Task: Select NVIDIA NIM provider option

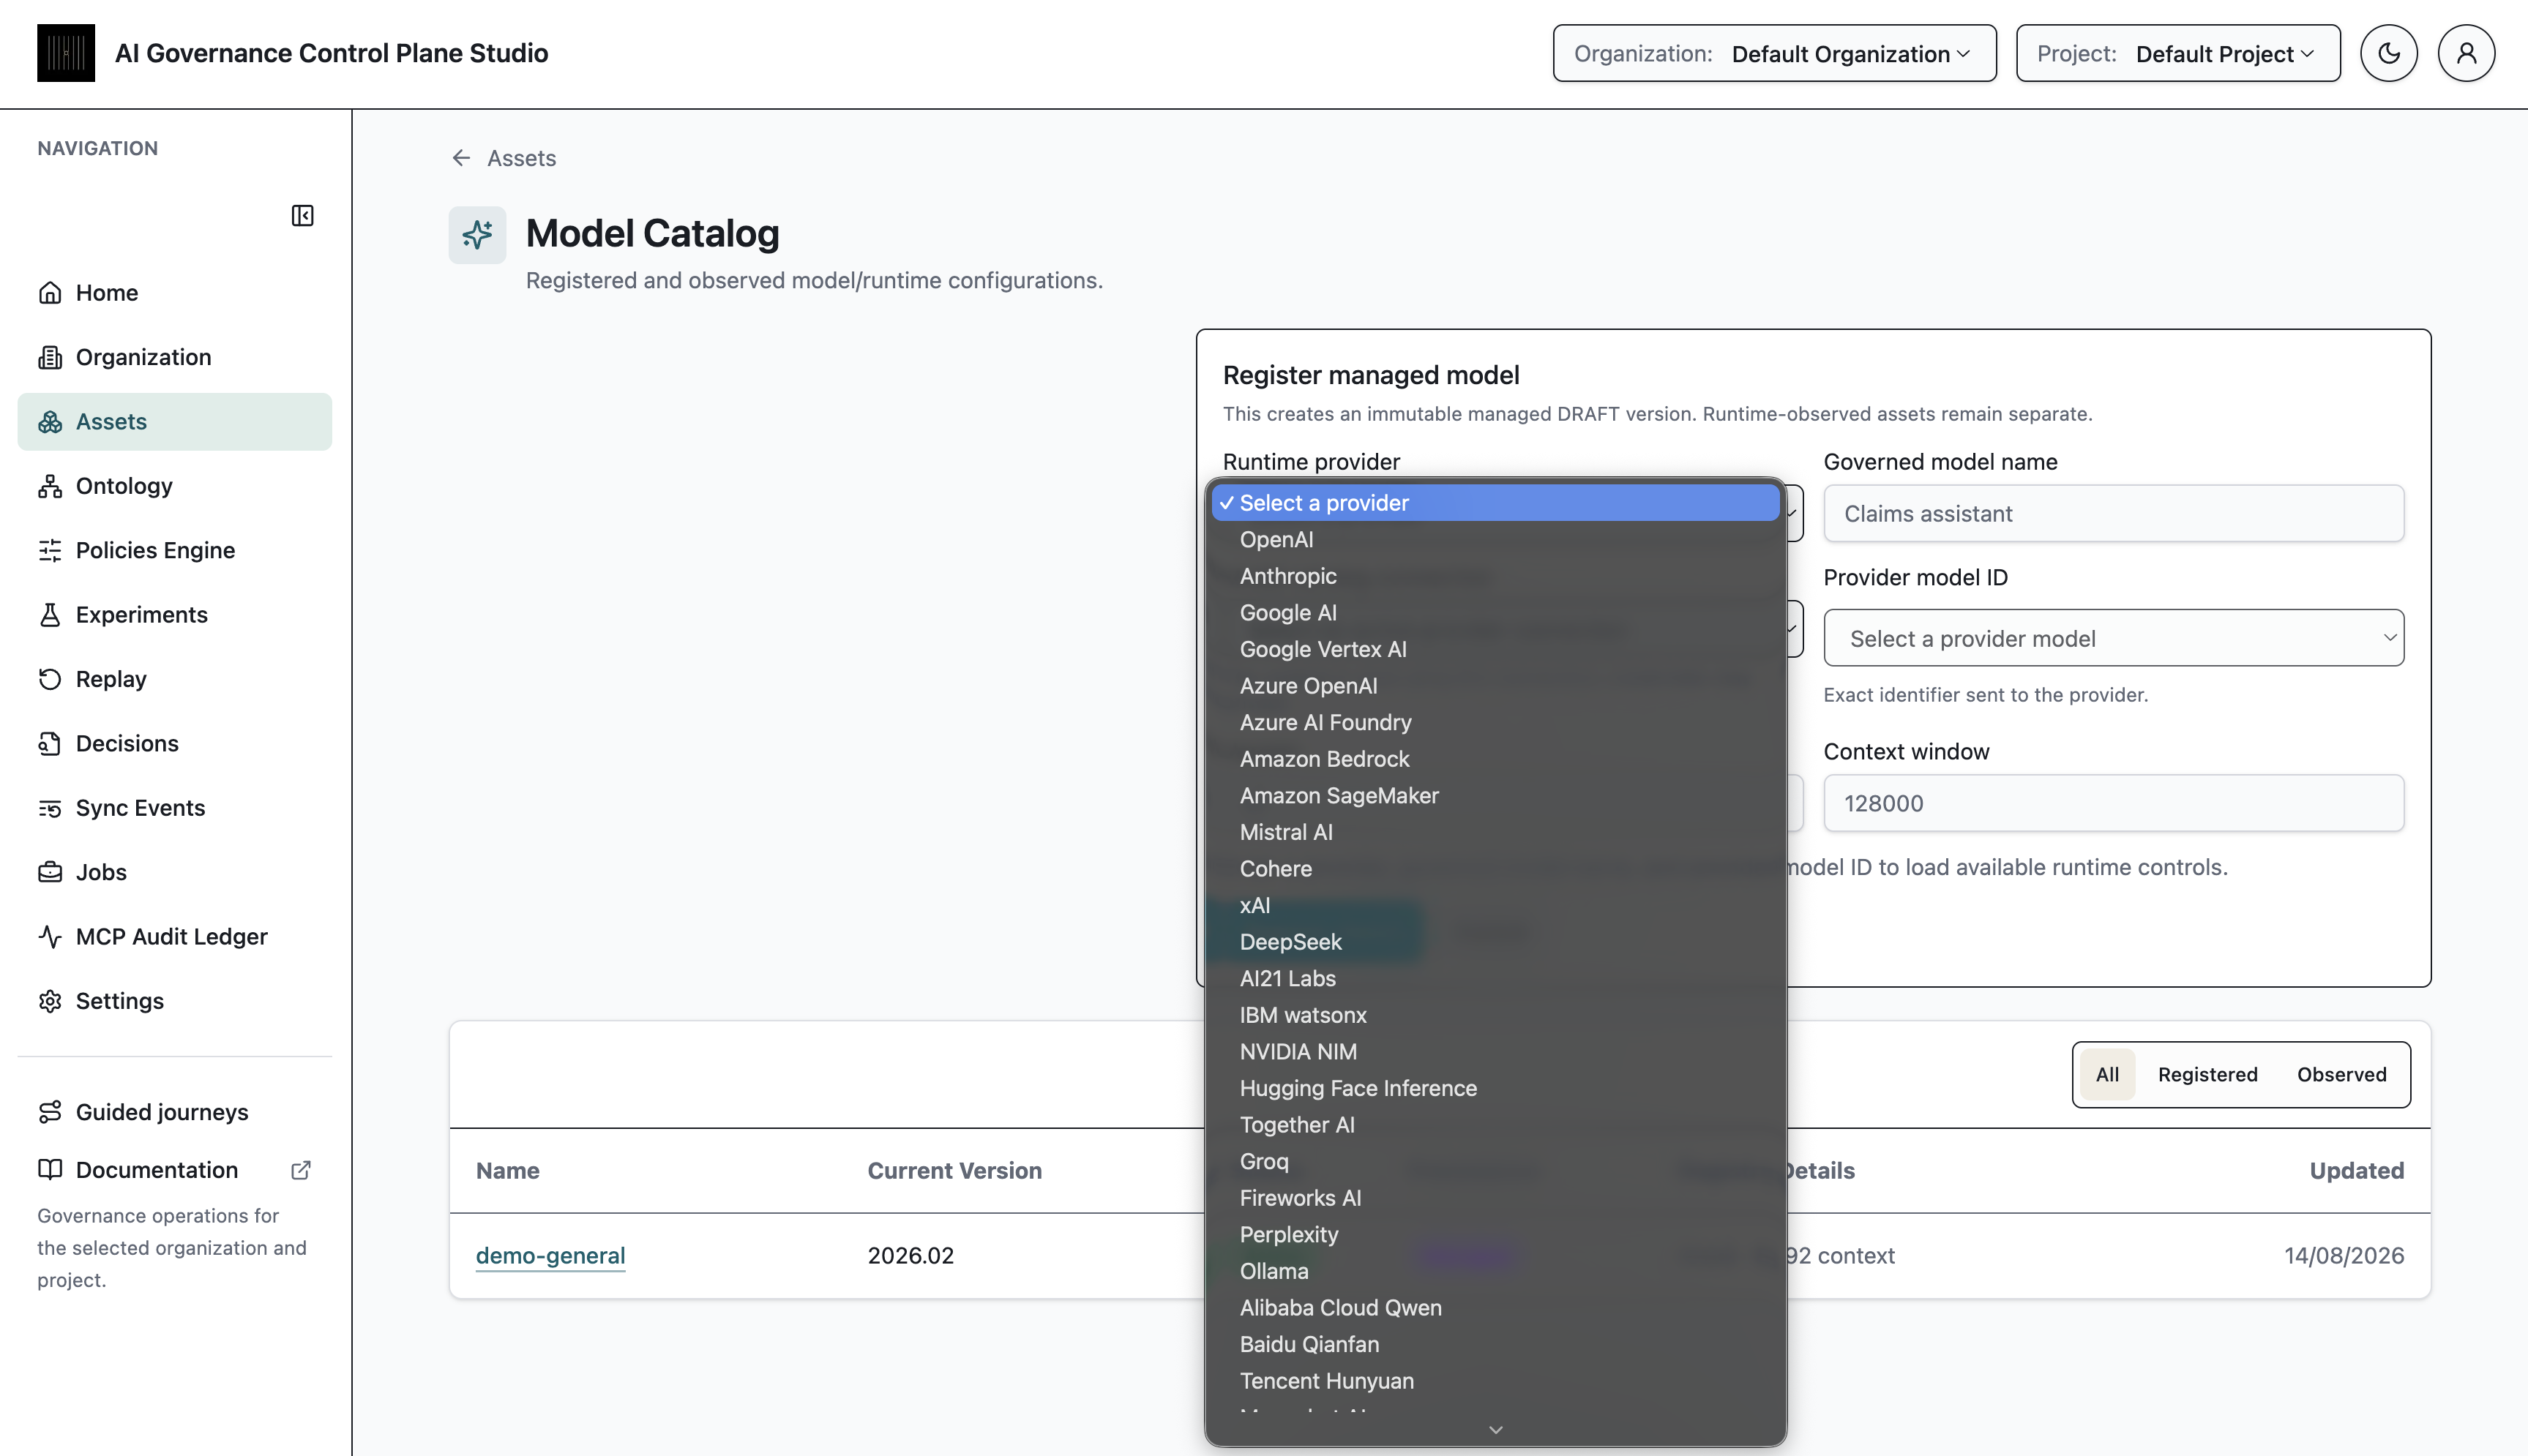Action: [x=1495, y=1052]
